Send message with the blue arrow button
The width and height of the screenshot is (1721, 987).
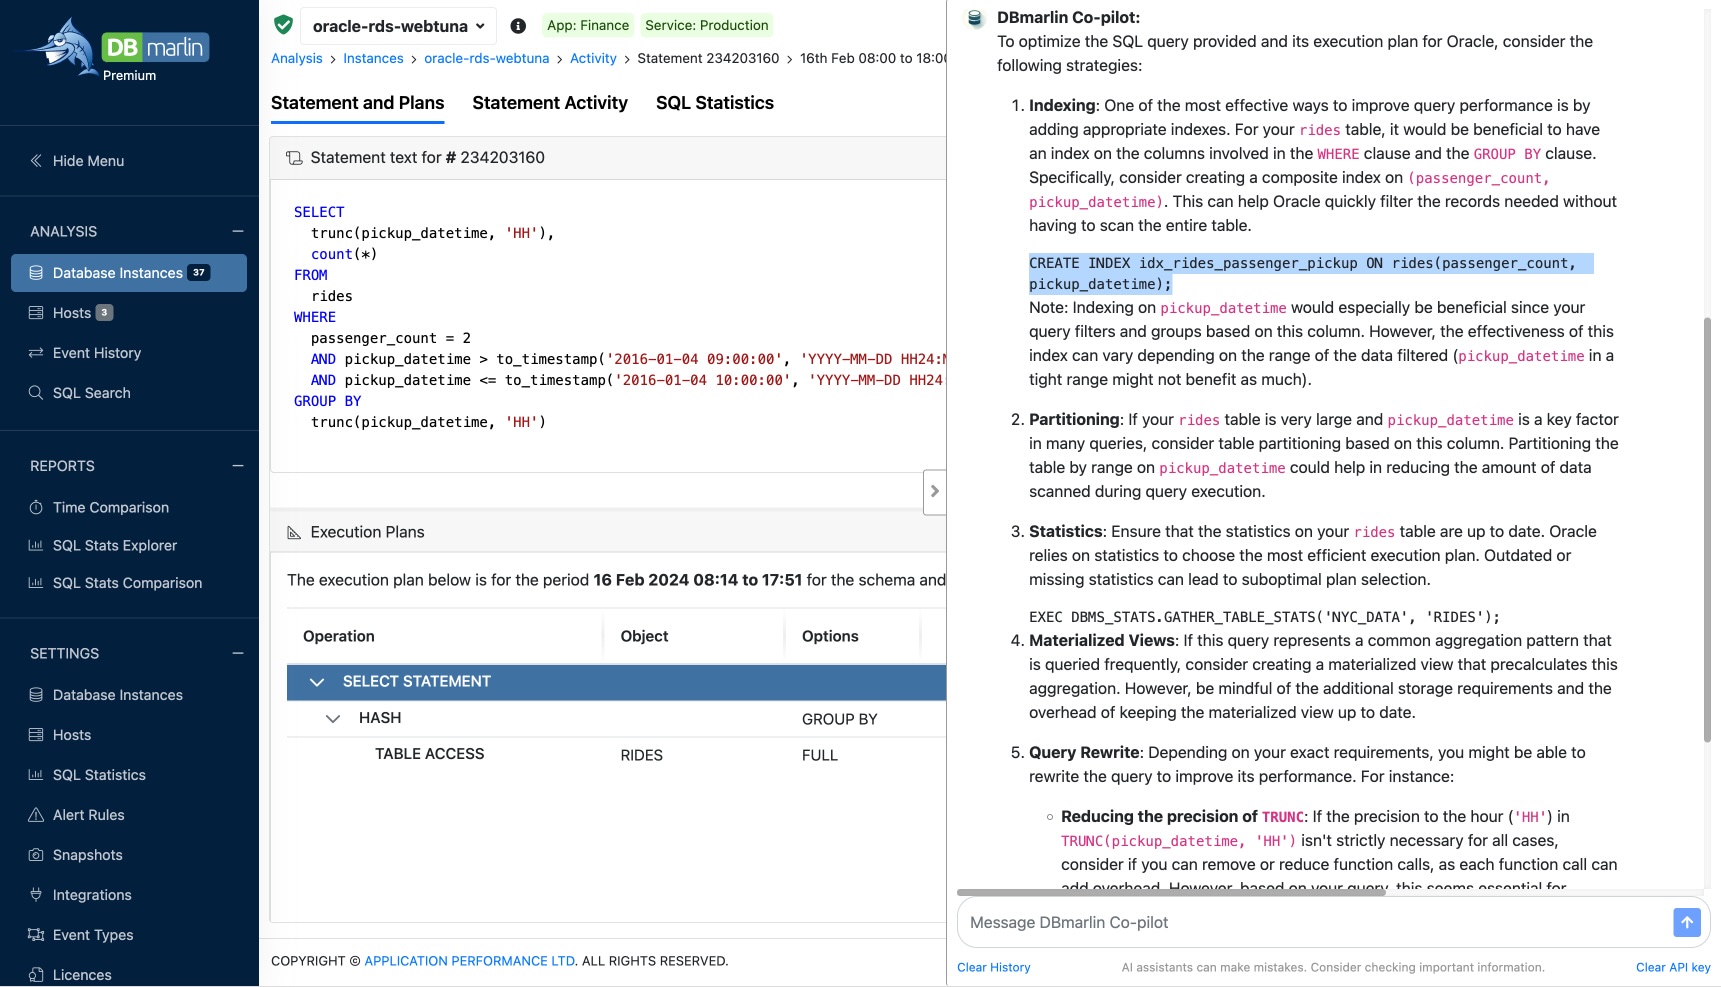(x=1686, y=922)
